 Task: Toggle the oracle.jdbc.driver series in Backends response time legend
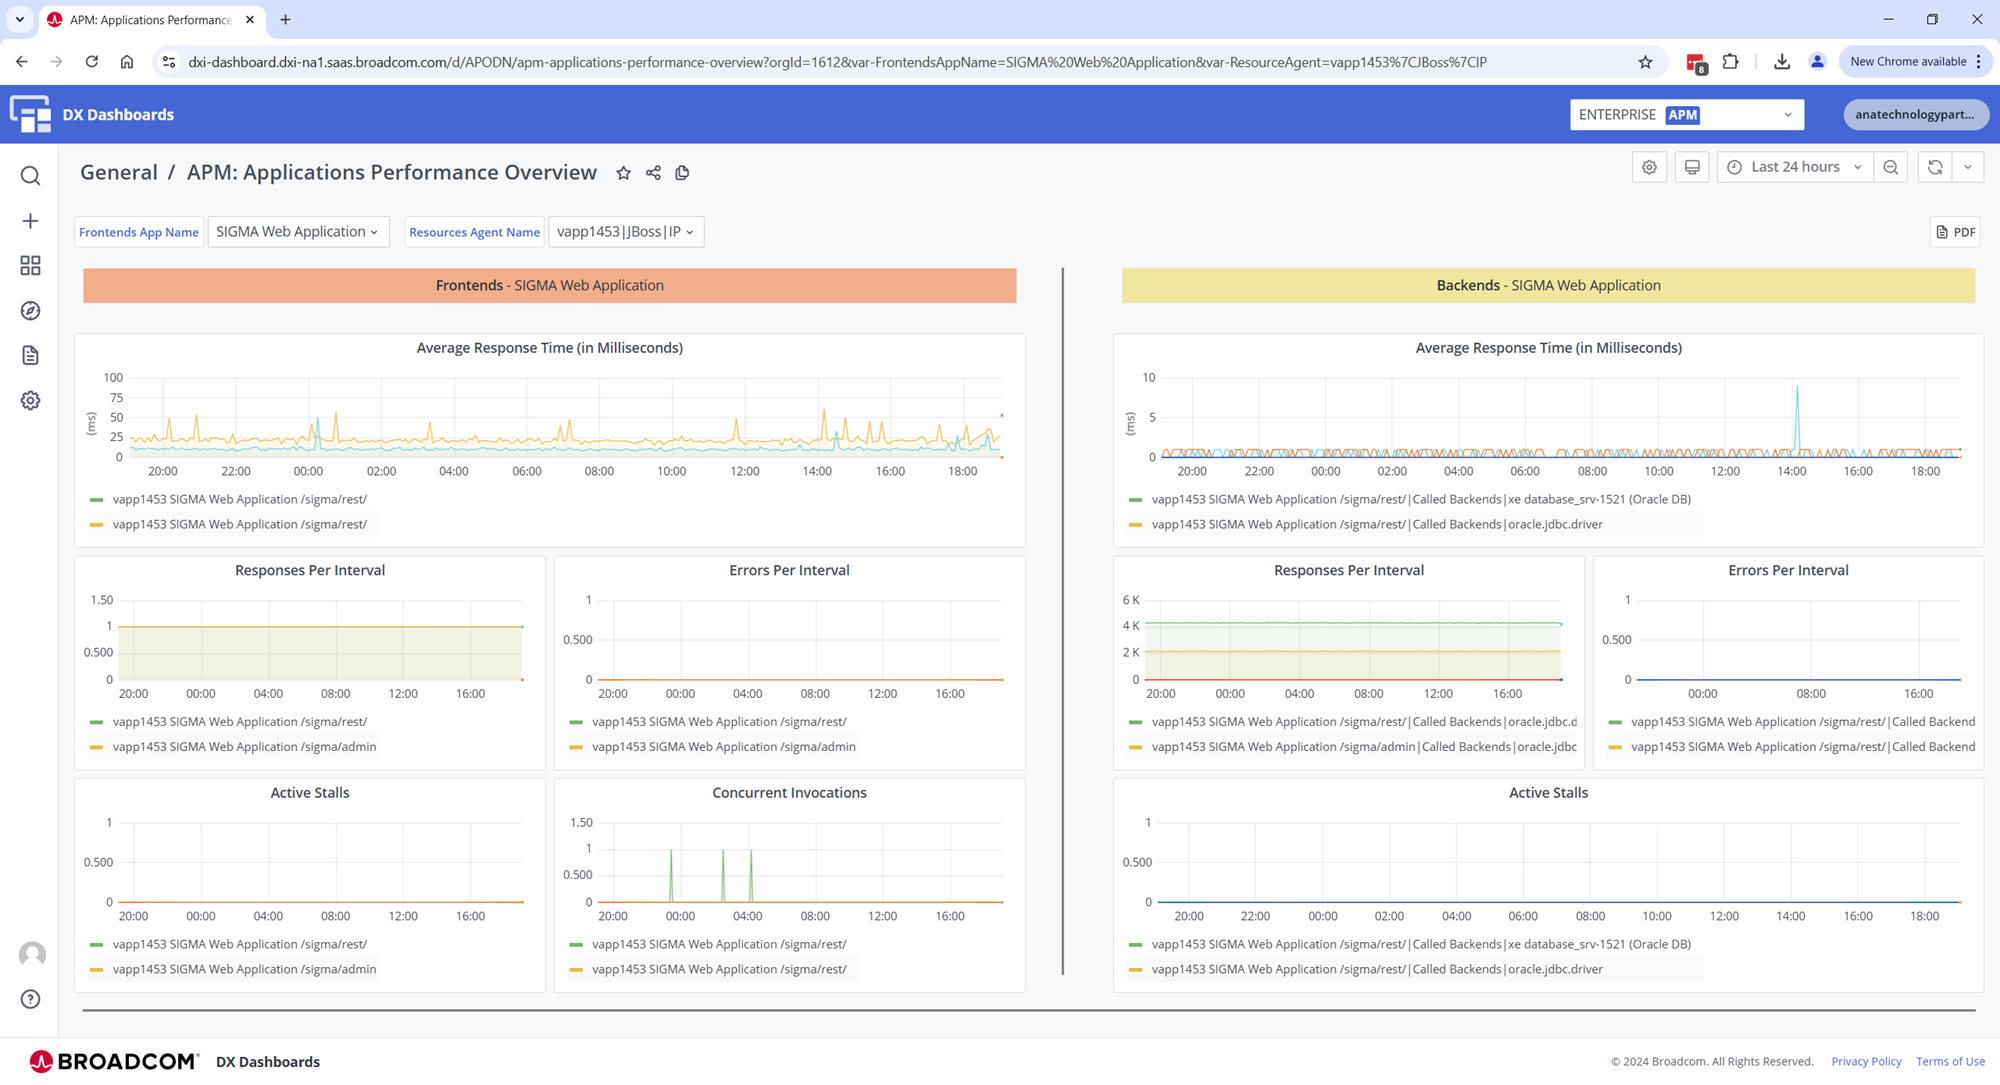1376,524
